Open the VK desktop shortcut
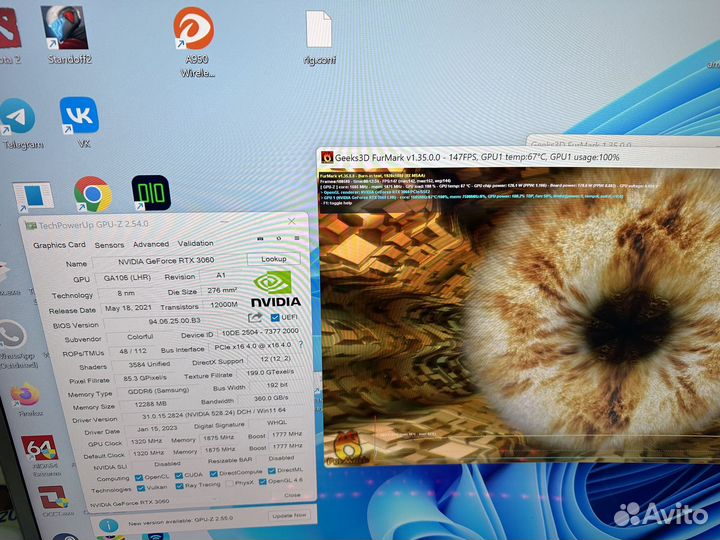This screenshot has height=540, width=720. (x=79, y=117)
